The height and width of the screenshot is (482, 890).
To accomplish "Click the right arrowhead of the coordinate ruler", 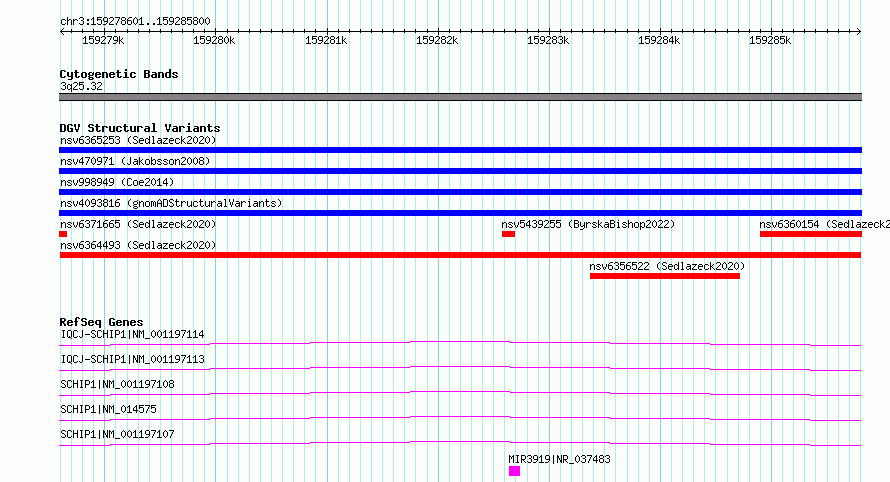I will (x=858, y=32).
